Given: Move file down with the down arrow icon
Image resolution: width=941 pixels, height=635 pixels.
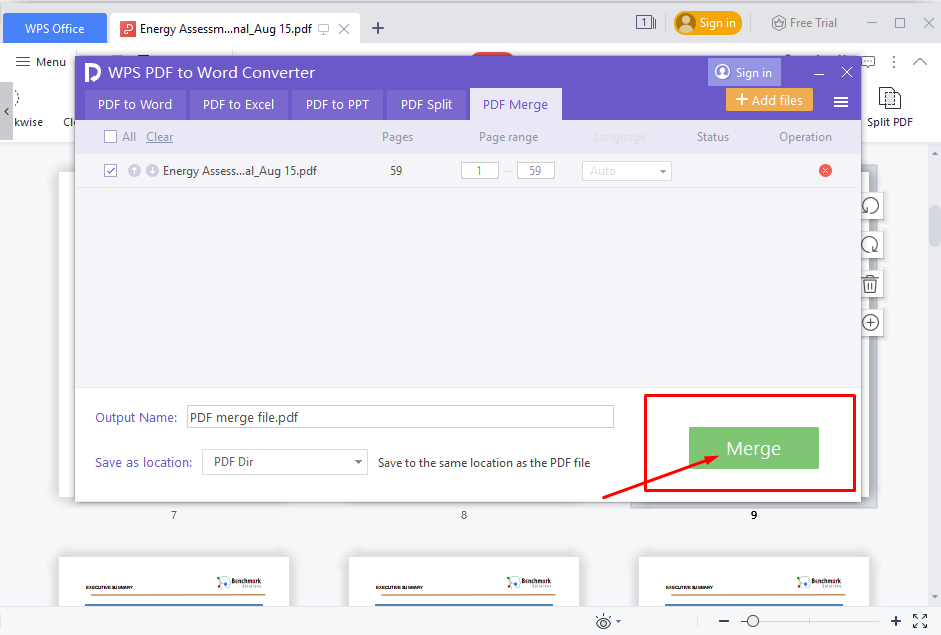Looking at the screenshot, I should 152,171.
